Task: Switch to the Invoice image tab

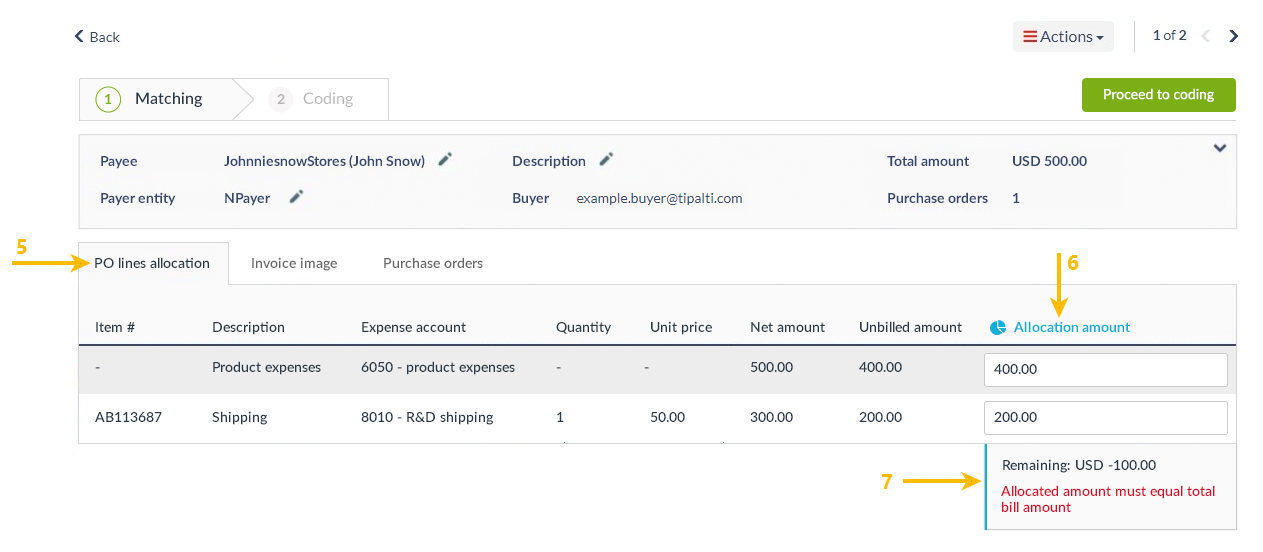Action: [x=294, y=264]
